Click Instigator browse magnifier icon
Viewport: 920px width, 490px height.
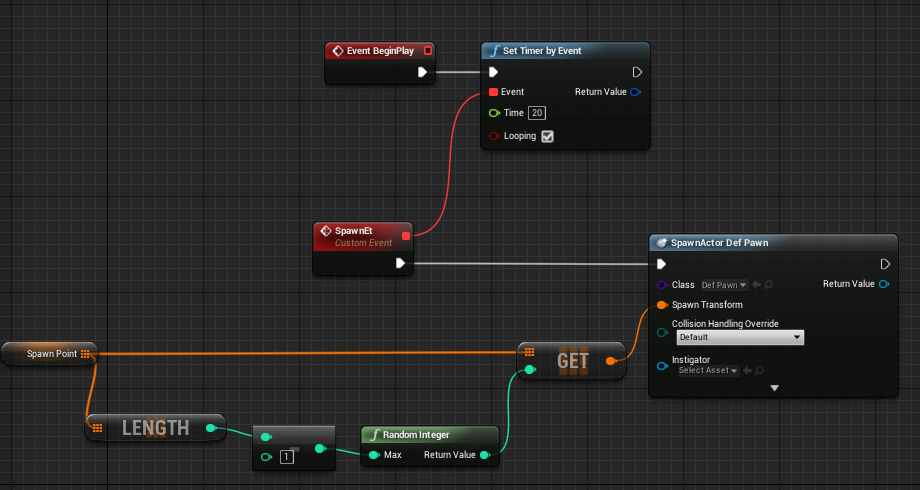coord(760,370)
